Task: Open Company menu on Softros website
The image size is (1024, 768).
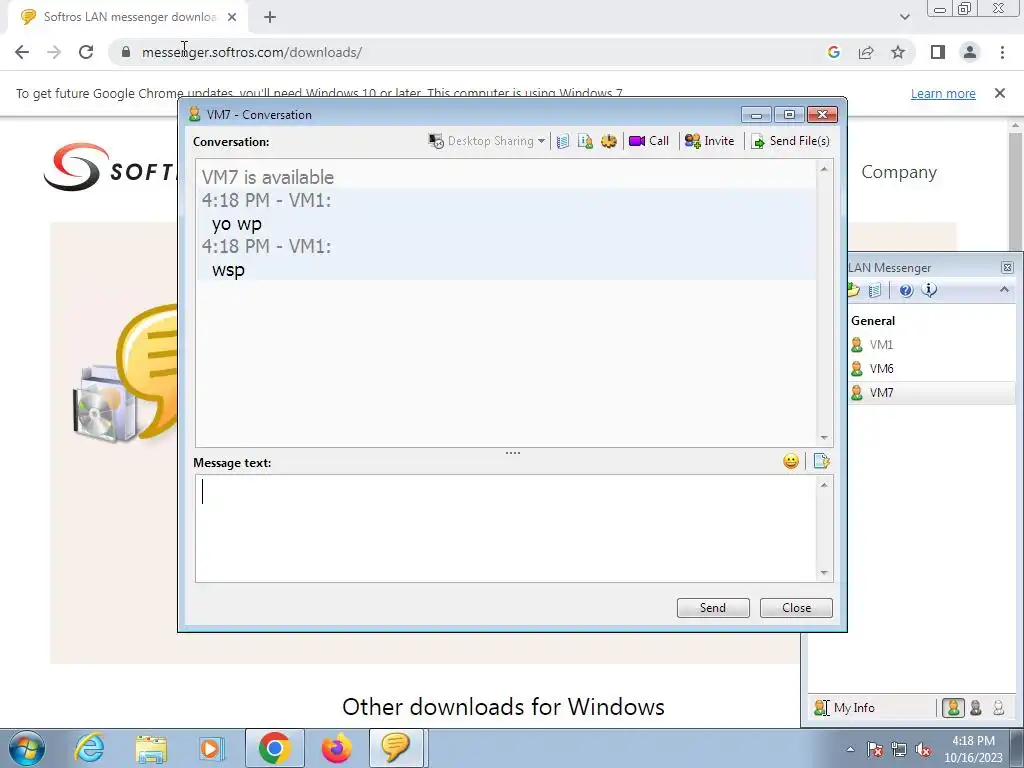Action: (899, 172)
